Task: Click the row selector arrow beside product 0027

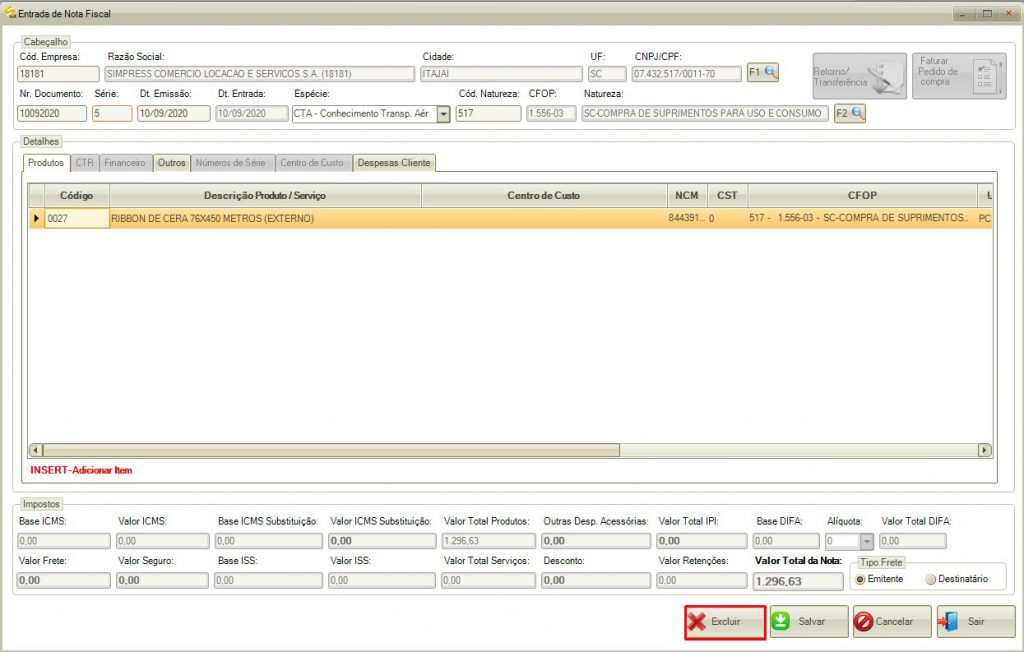Action: tap(38, 216)
